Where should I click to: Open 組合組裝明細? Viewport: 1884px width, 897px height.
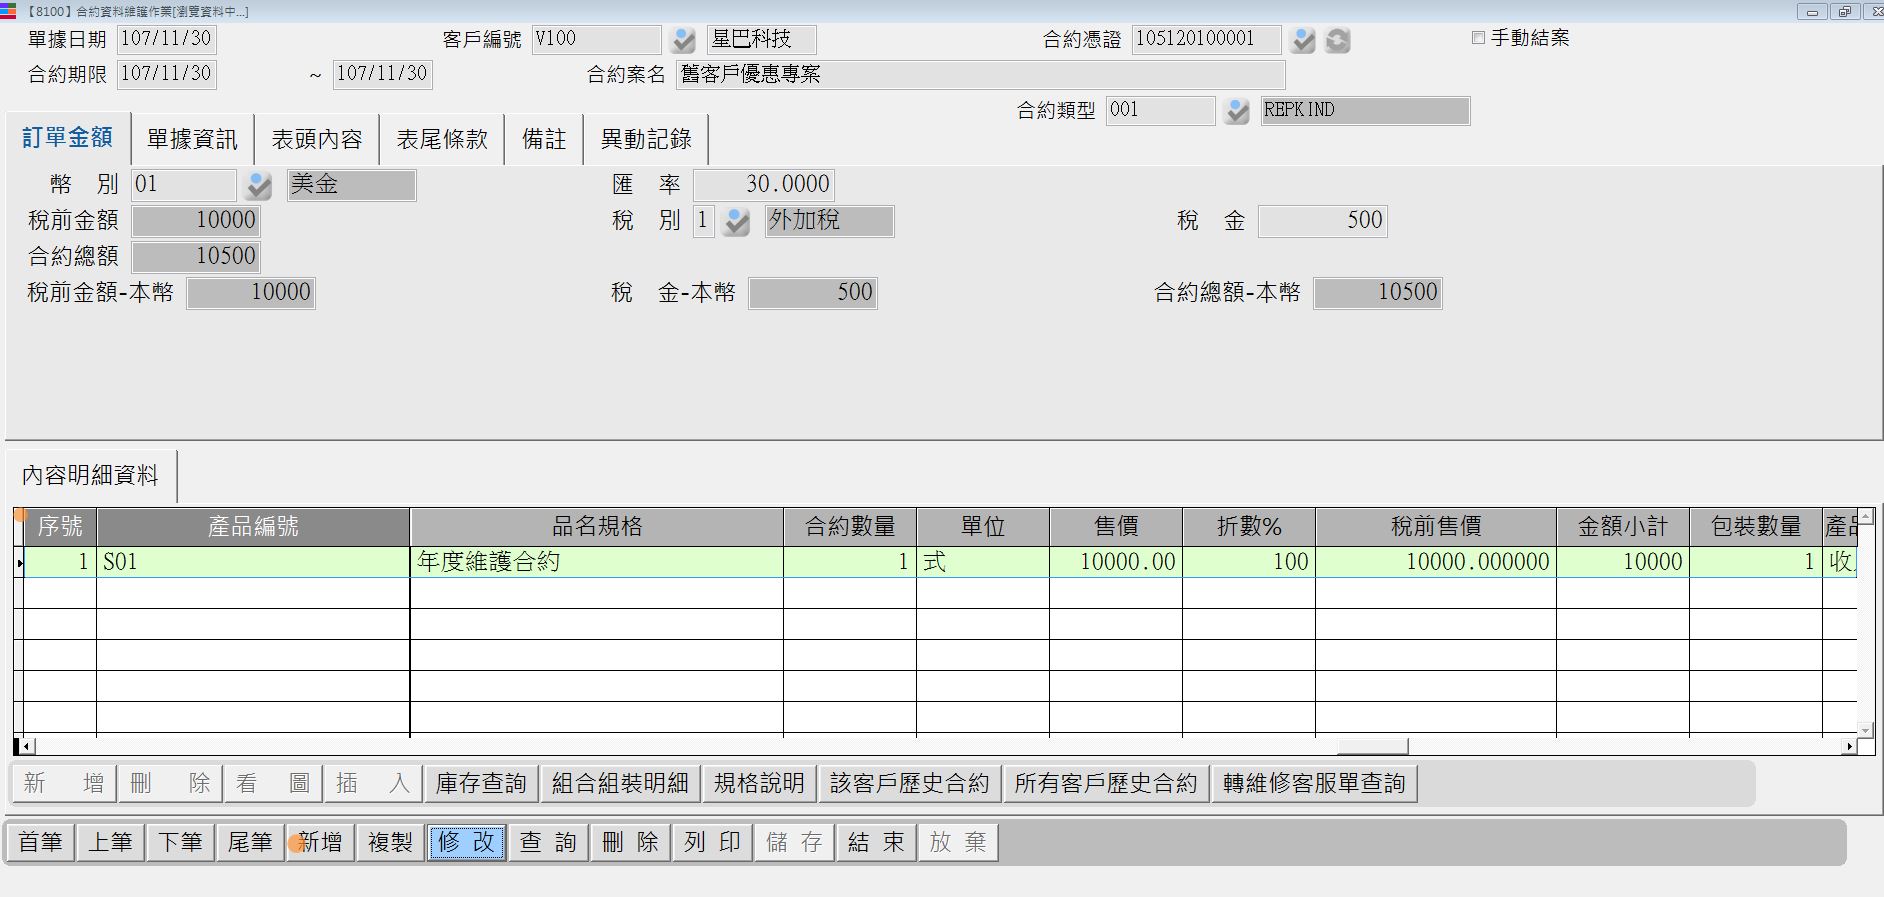click(620, 784)
